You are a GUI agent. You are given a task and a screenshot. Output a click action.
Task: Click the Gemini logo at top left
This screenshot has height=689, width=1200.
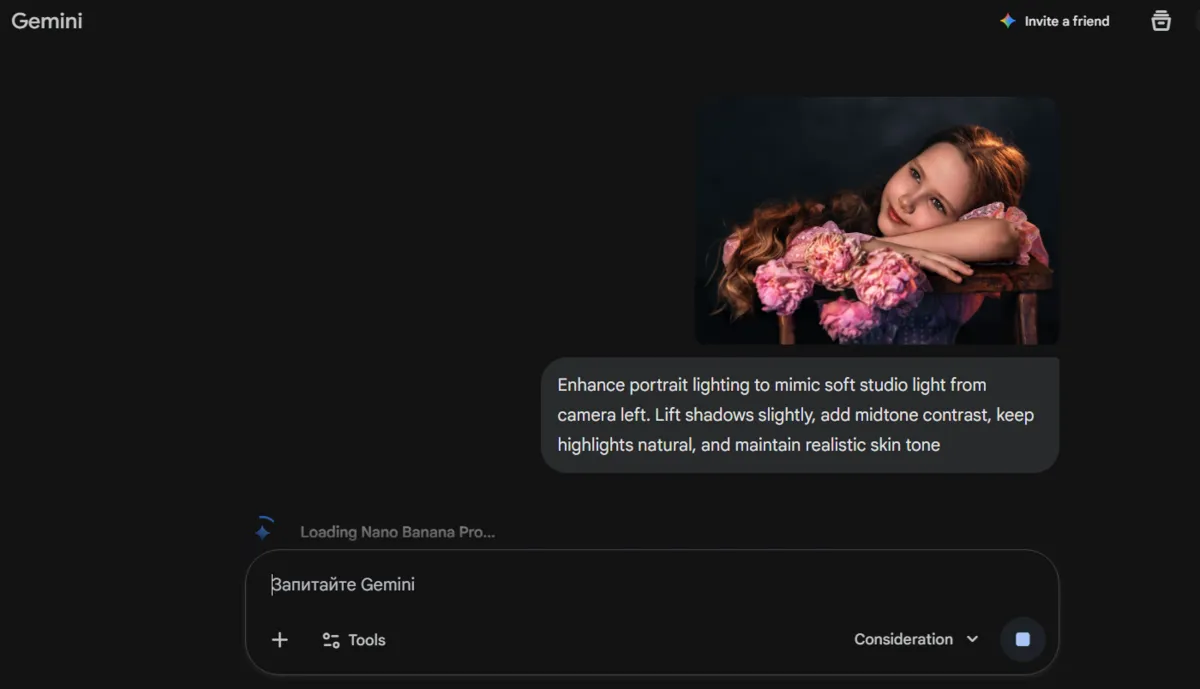(46, 20)
